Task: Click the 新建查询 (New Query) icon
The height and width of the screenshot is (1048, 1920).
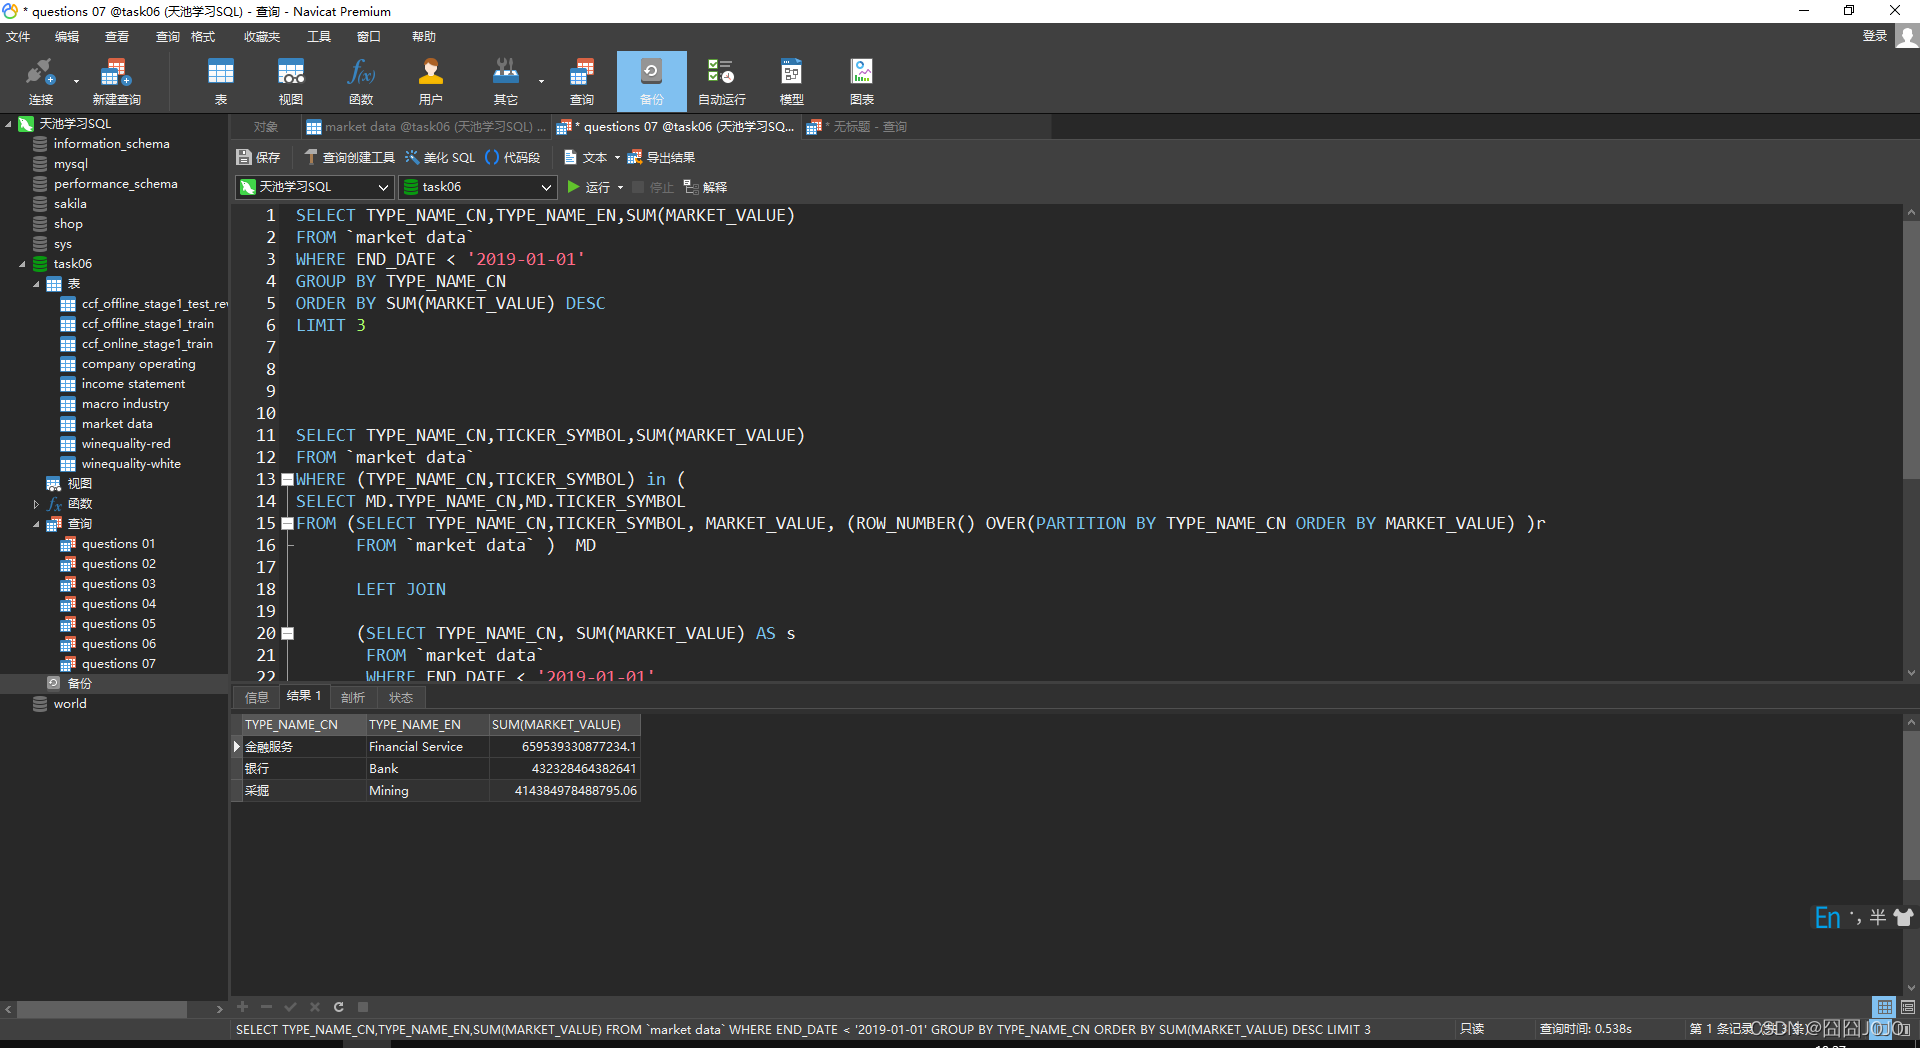Action: coord(116,81)
